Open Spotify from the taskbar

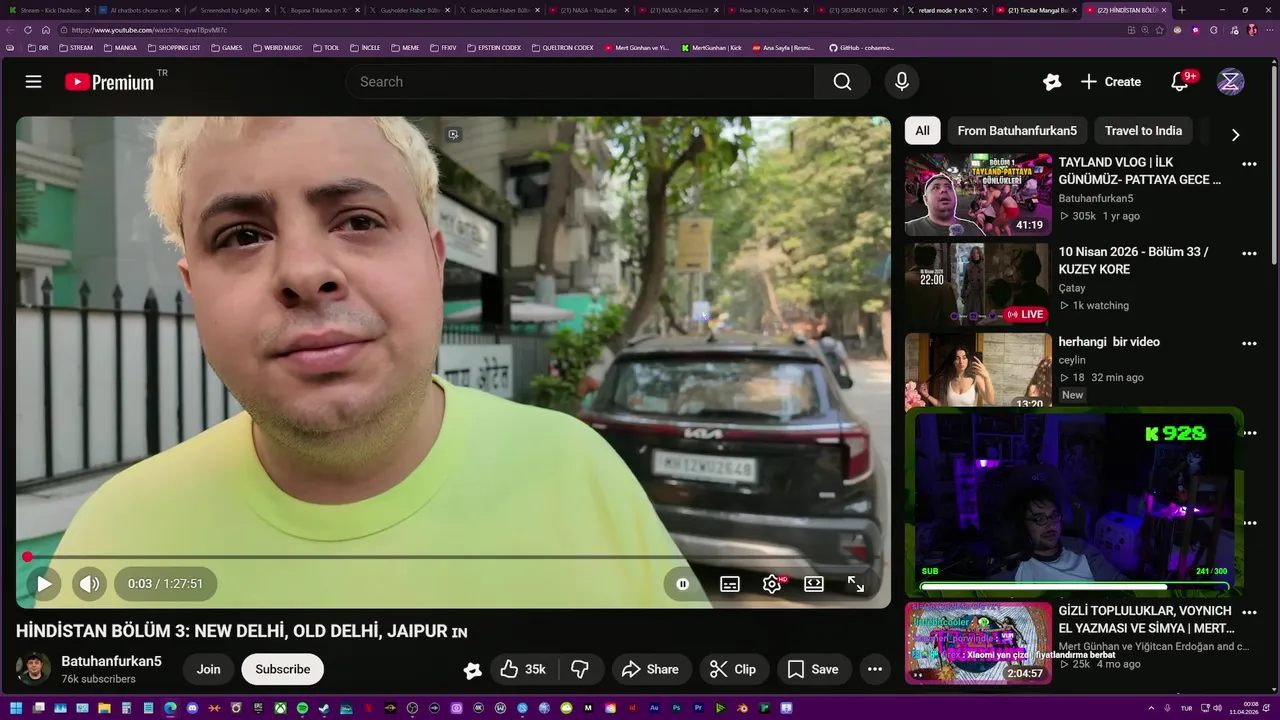click(302, 708)
